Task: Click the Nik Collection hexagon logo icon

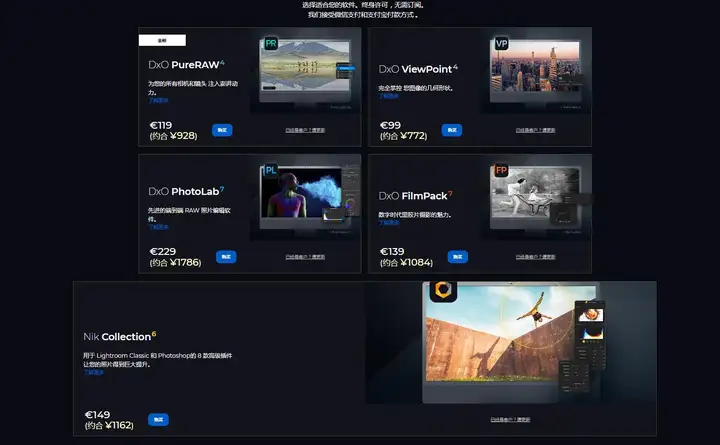Action: coord(443,290)
